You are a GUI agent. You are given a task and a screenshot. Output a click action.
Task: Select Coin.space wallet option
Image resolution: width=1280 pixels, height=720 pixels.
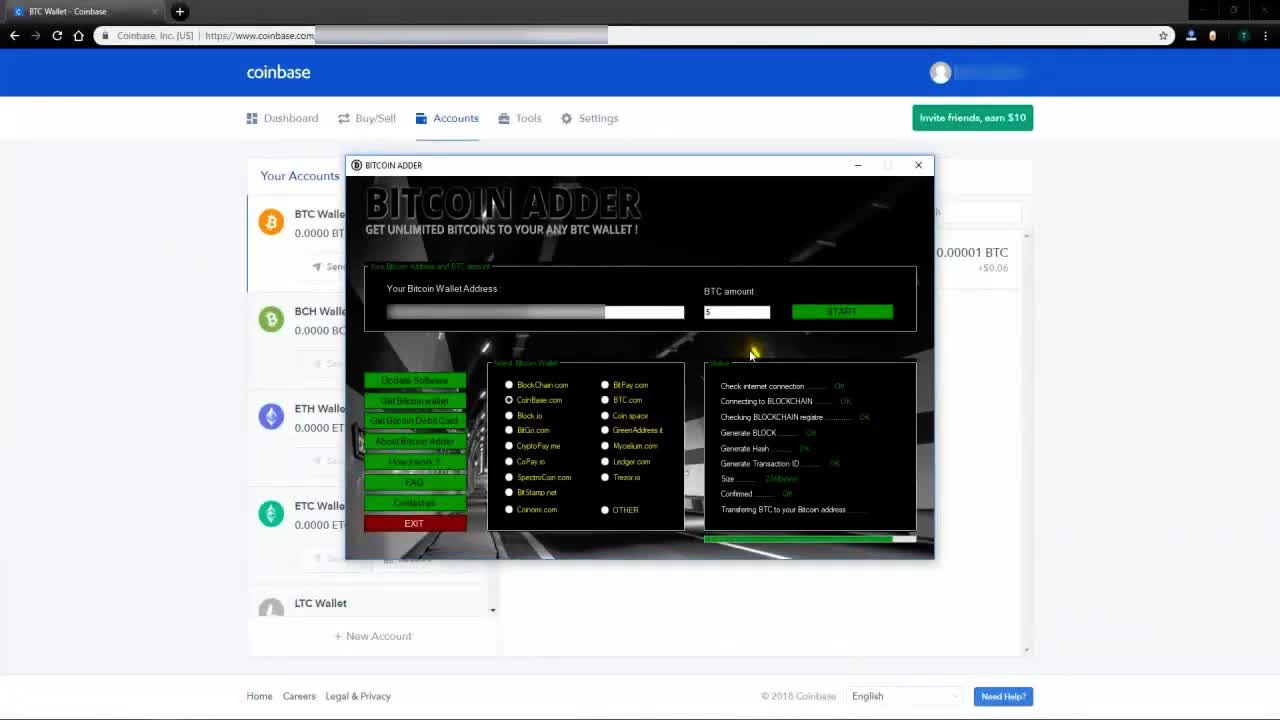[x=605, y=416]
